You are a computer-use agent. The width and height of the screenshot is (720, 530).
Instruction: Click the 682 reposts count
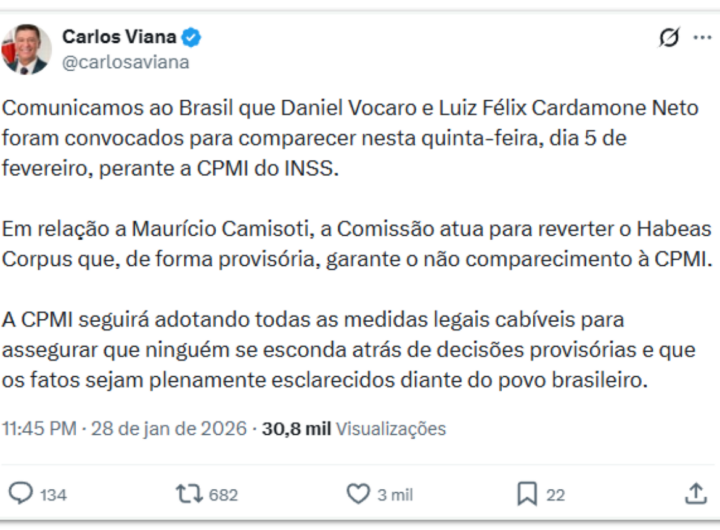coord(223,494)
